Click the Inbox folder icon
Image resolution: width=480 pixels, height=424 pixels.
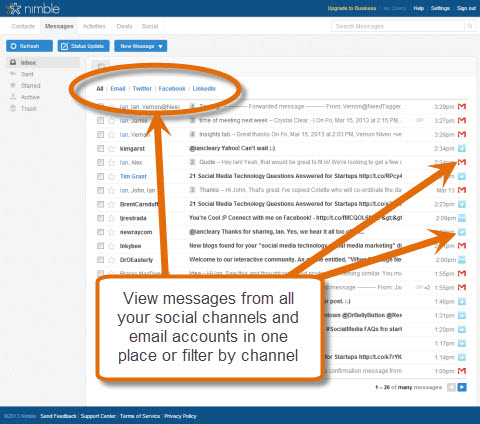pos(13,62)
